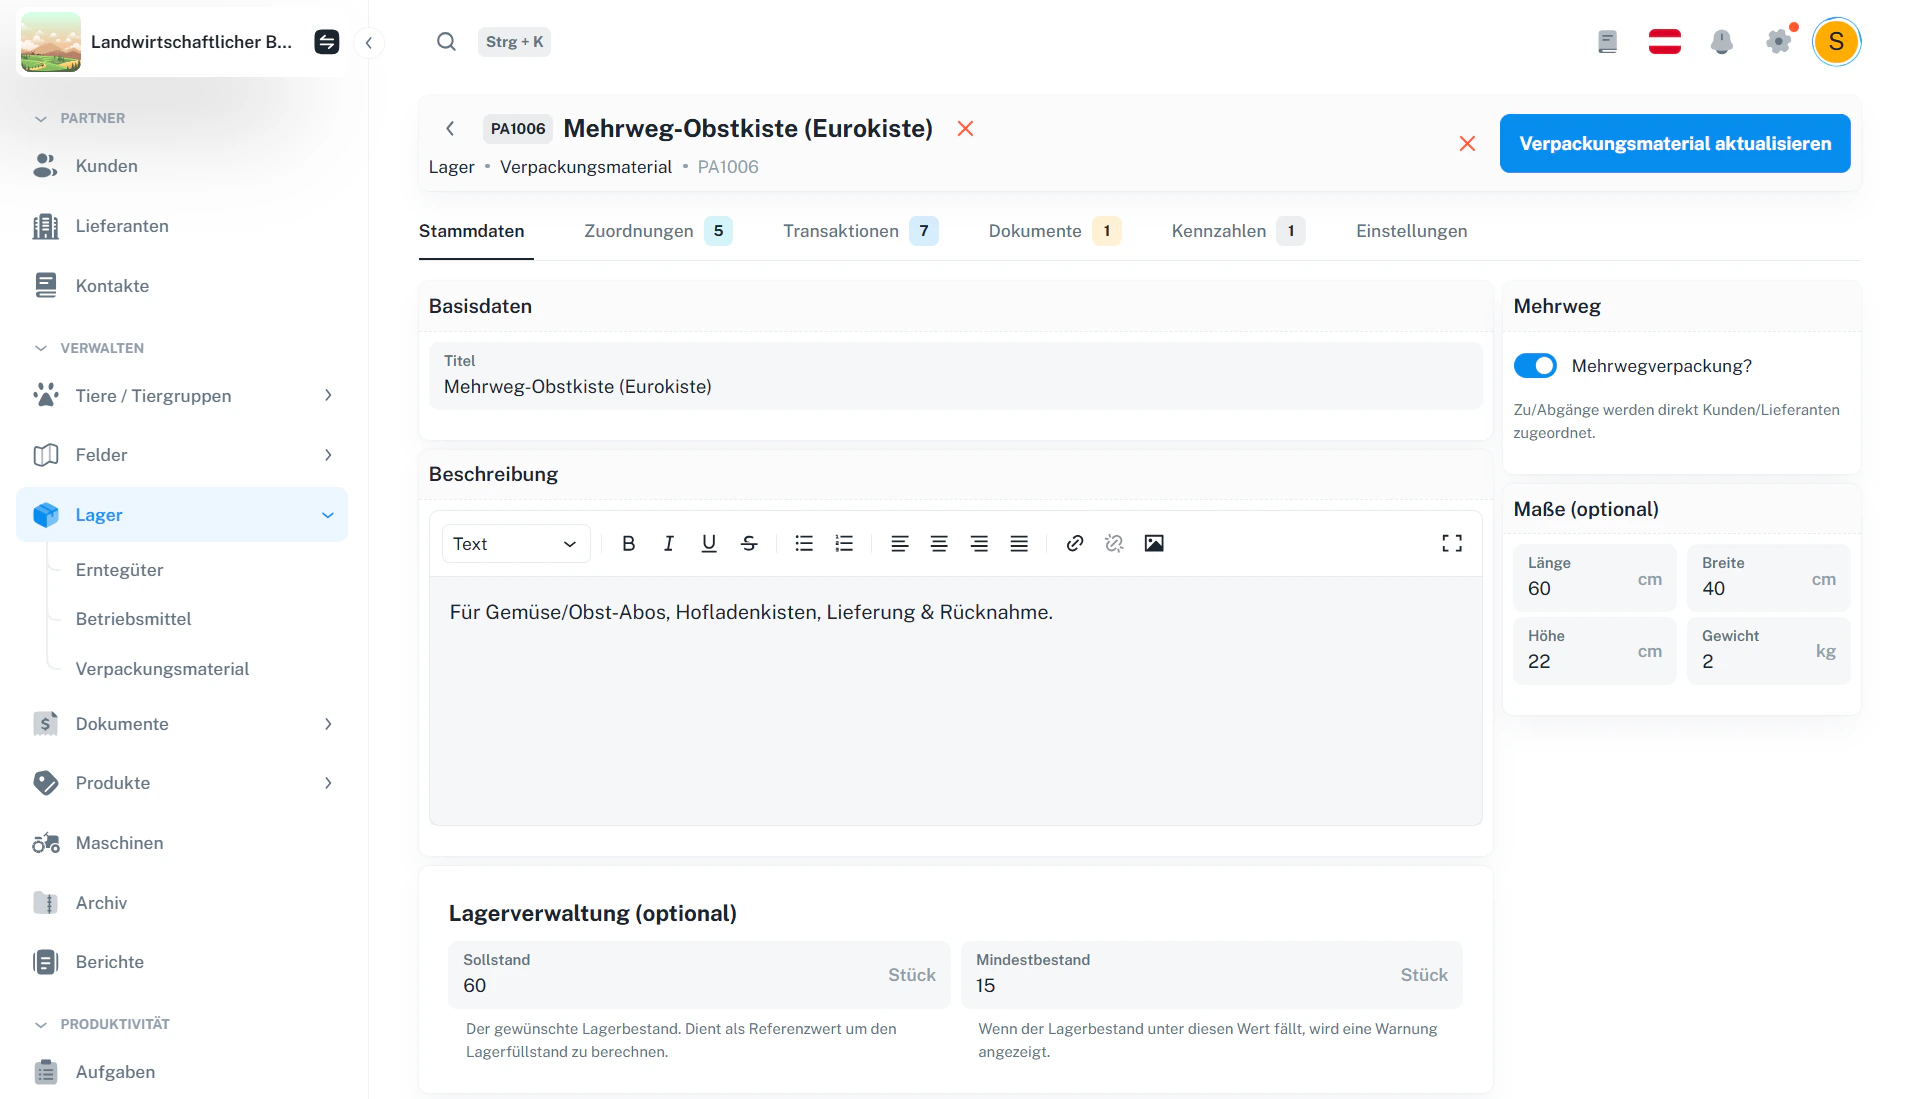Open notifications via the bell icon

(x=1721, y=41)
